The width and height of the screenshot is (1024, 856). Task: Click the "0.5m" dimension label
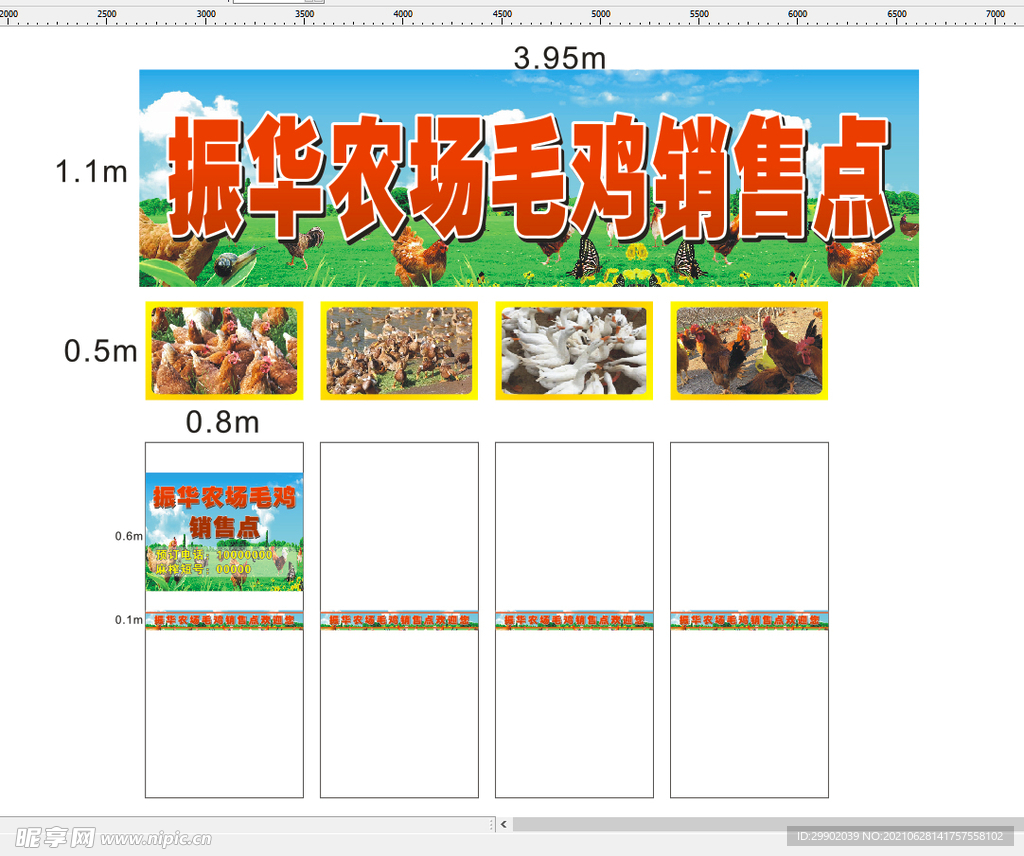pos(101,351)
